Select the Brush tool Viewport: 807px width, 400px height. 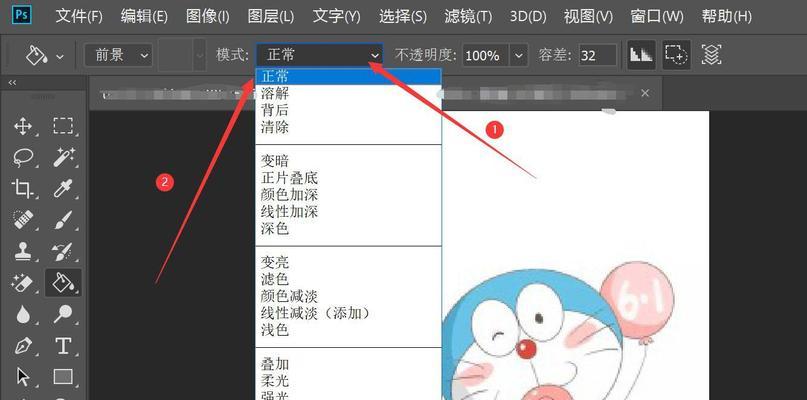pos(63,220)
